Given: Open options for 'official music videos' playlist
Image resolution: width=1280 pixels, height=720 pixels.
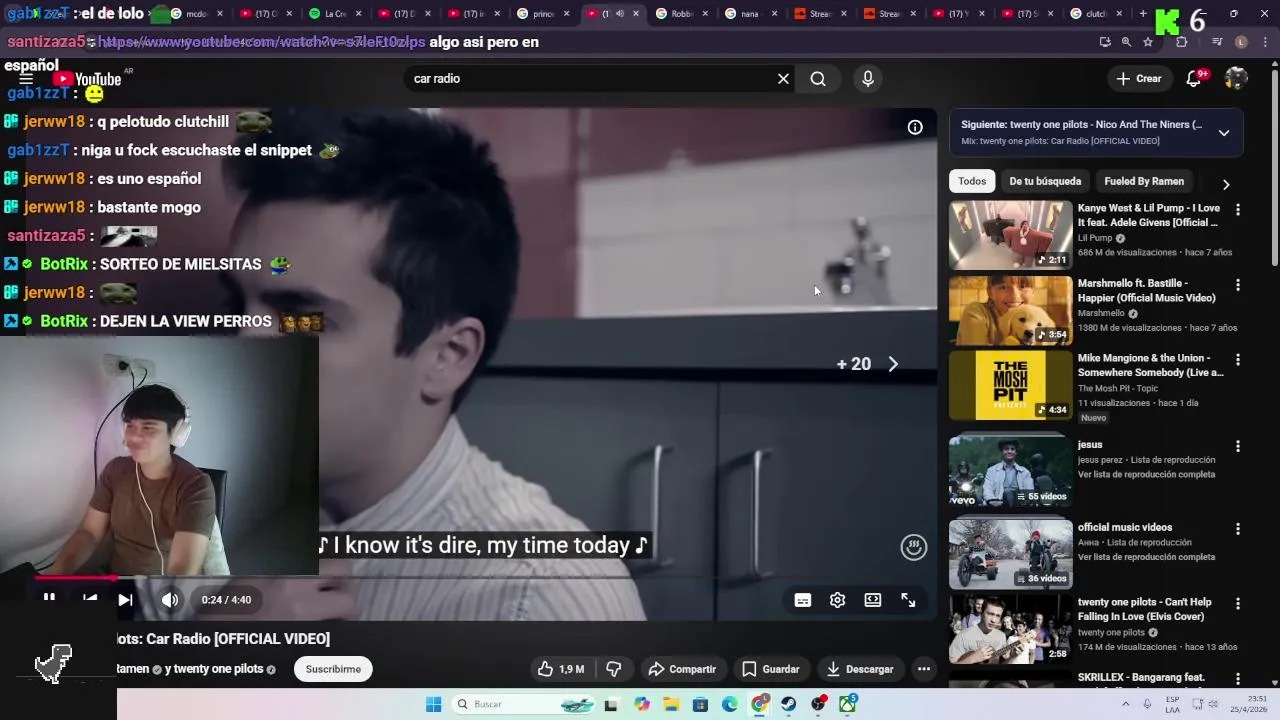Looking at the screenshot, I should (1238, 529).
